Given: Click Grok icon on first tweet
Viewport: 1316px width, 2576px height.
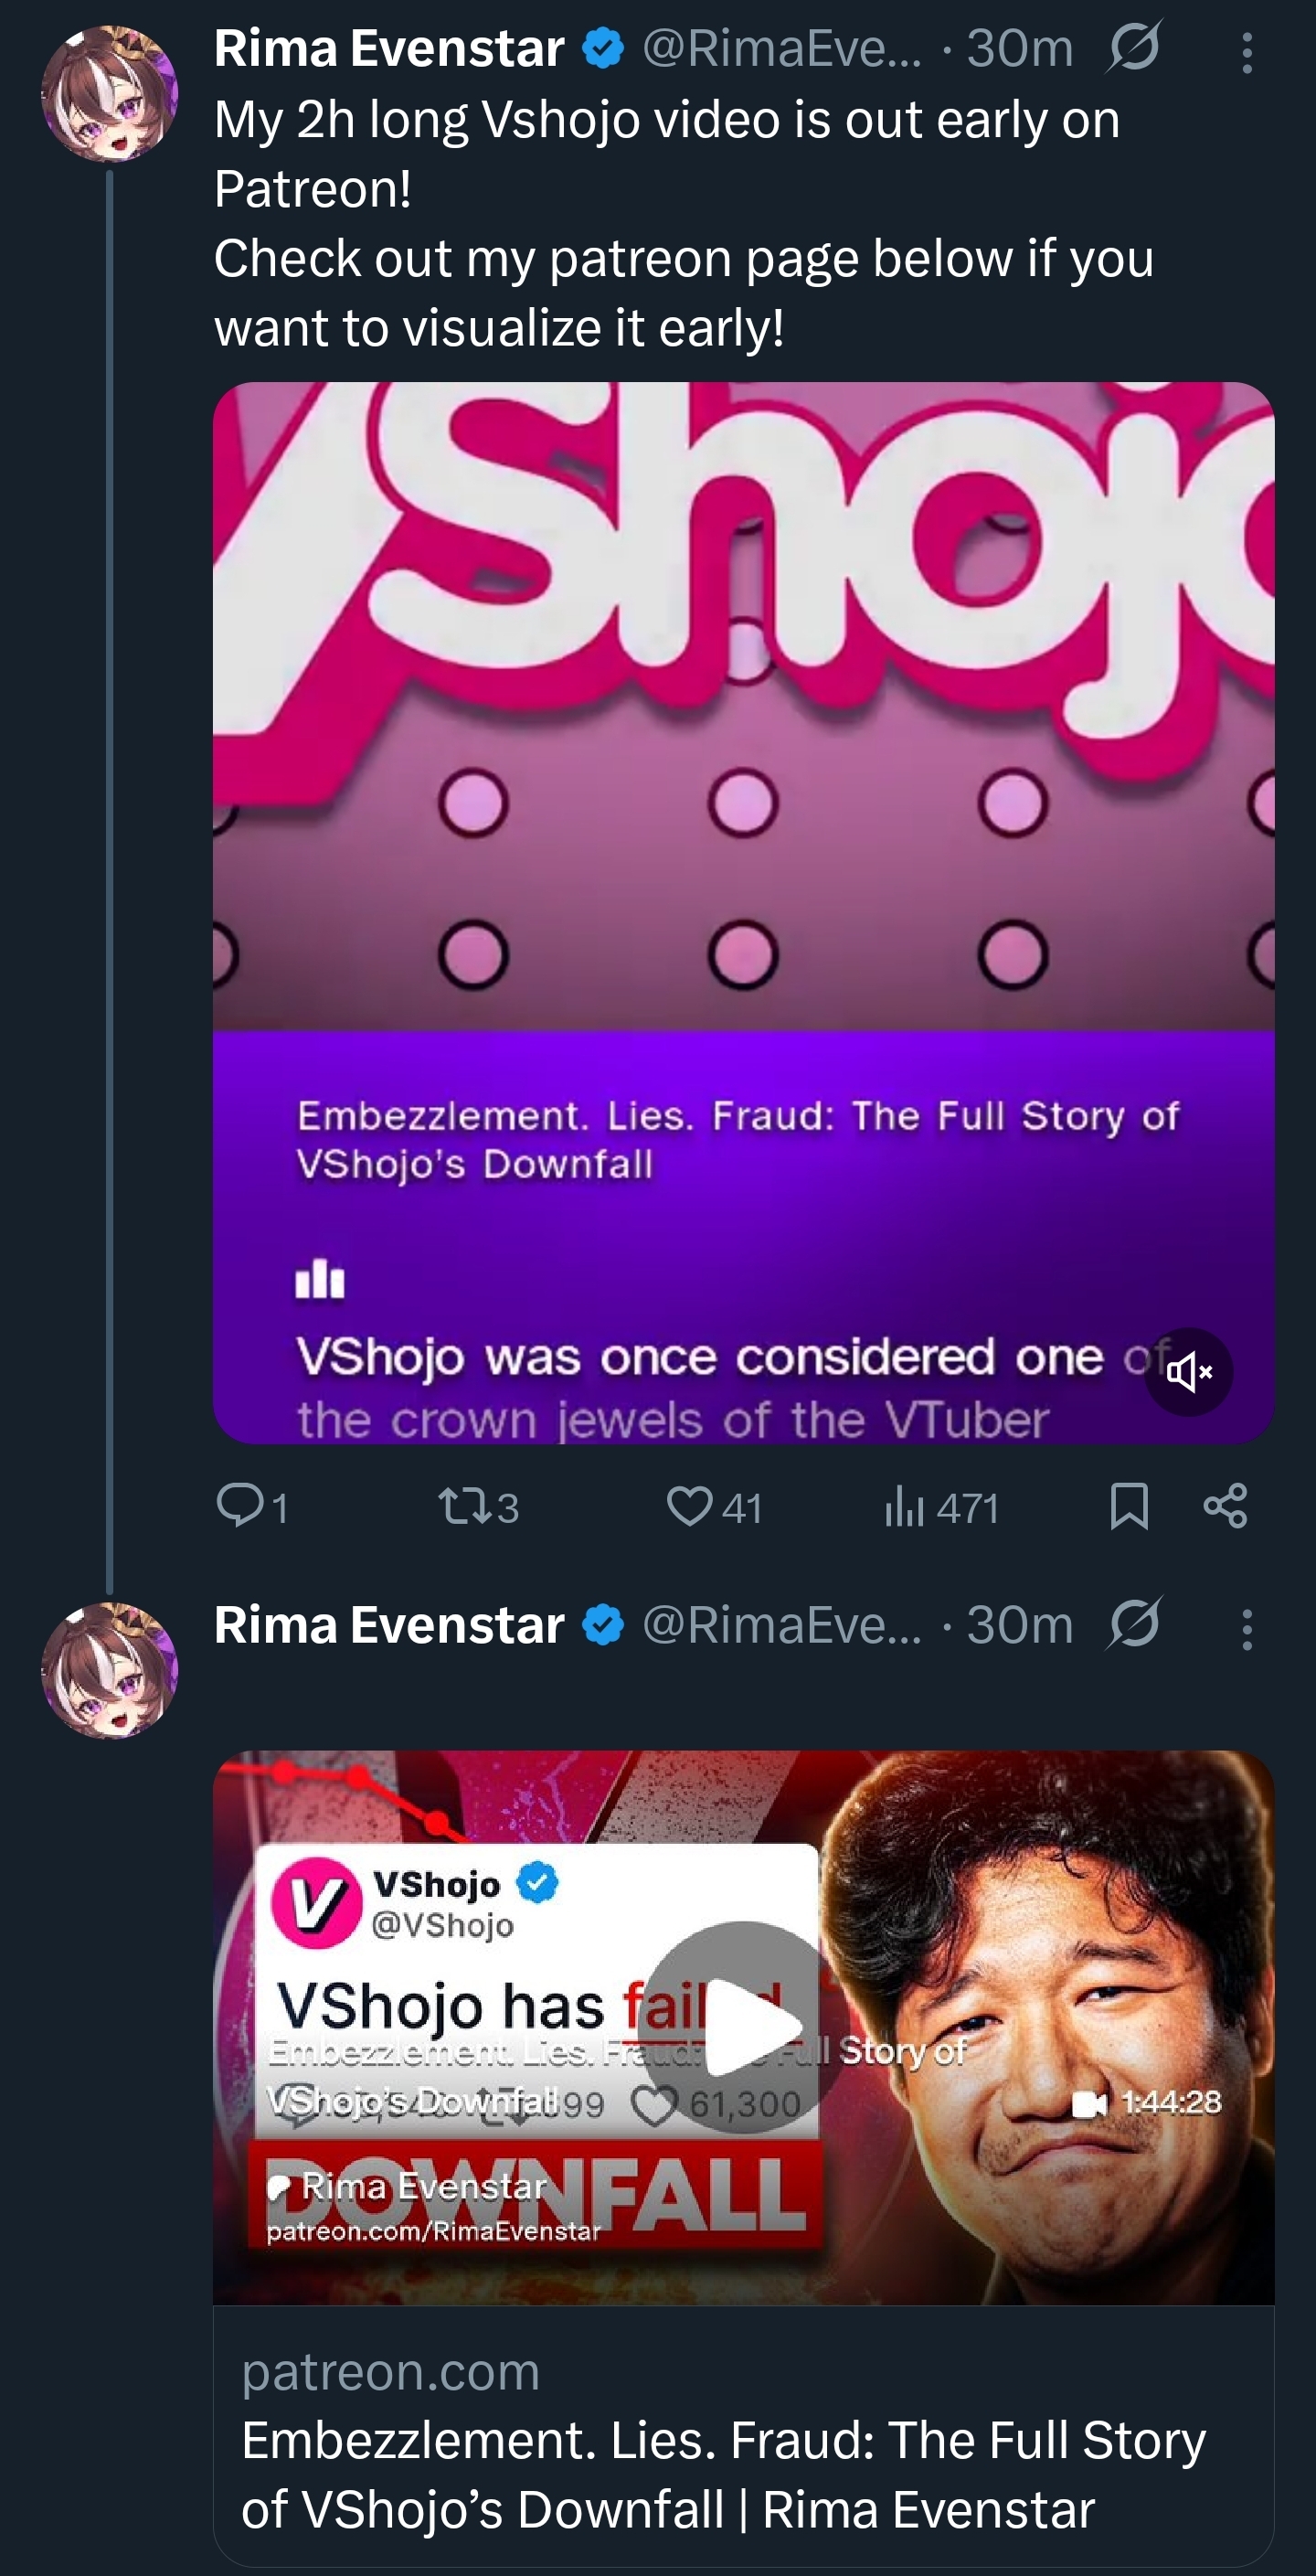Looking at the screenshot, I should coord(1134,48).
